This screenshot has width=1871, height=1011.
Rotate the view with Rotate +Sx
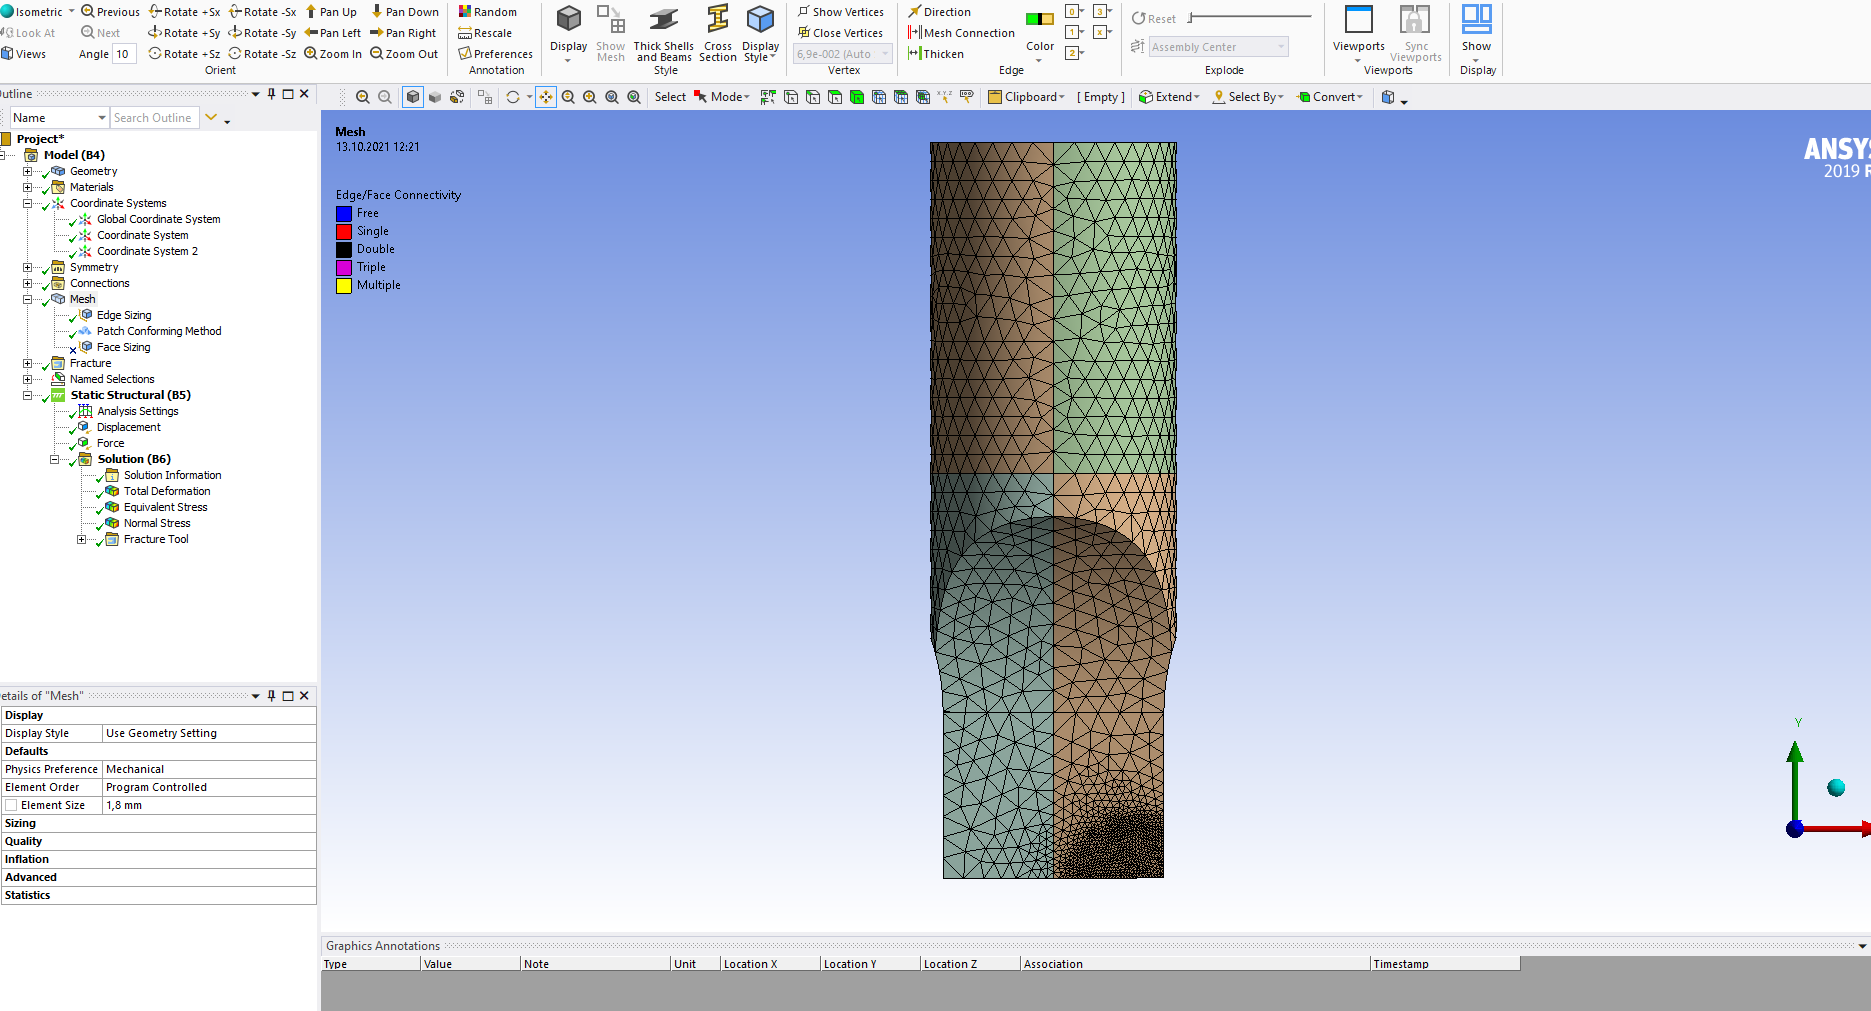185,12
